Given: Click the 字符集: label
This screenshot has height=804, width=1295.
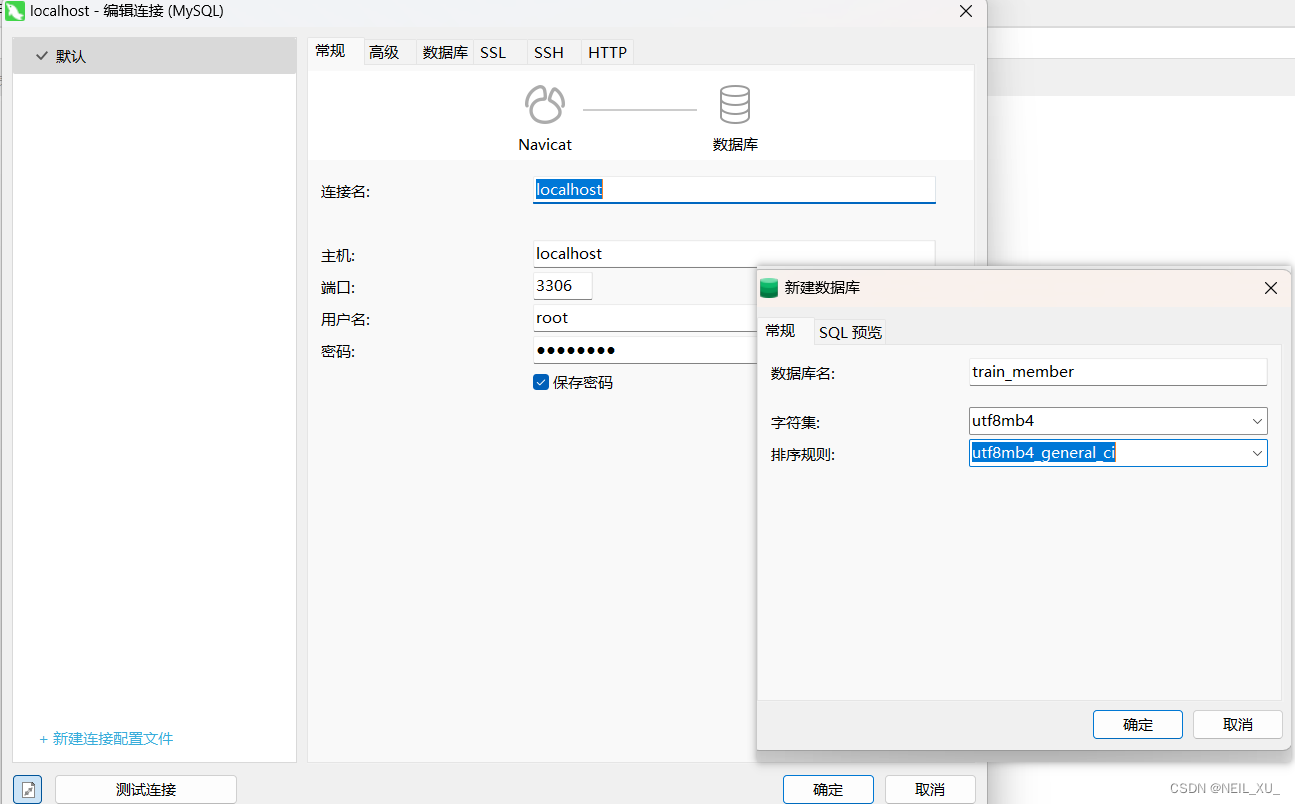Looking at the screenshot, I should 795,422.
